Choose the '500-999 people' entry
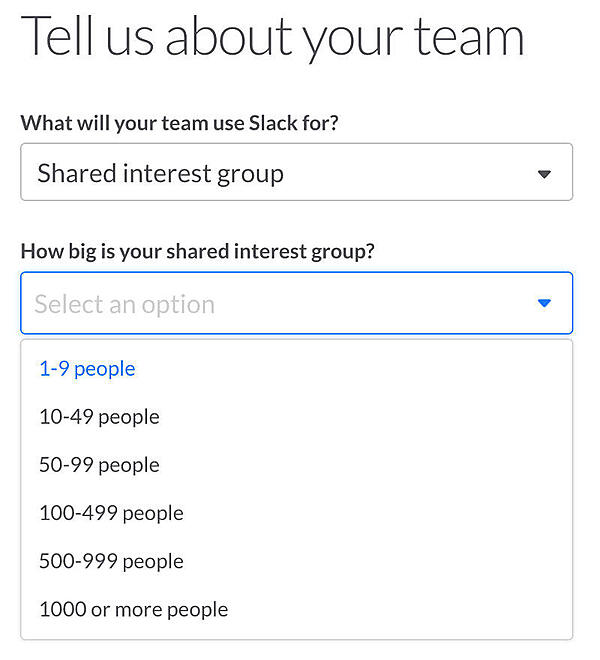This screenshot has height=660, width=600. click(x=111, y=561)
